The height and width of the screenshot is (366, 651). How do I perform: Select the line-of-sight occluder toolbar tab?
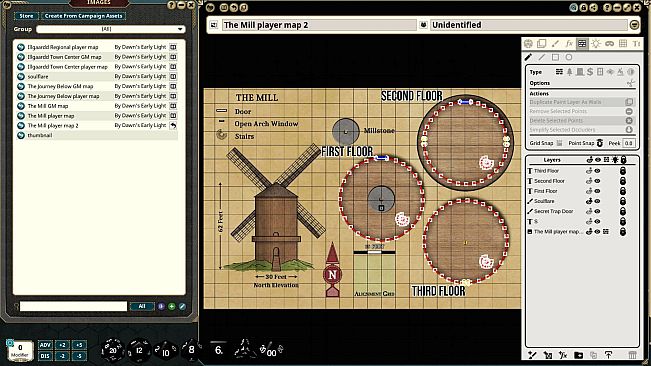[x=582, y=44]
